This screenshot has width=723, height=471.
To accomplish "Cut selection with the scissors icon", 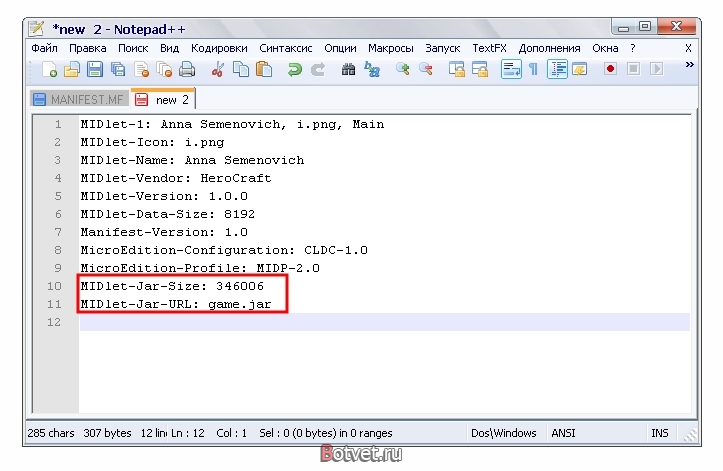I will [x=218, y=70].
